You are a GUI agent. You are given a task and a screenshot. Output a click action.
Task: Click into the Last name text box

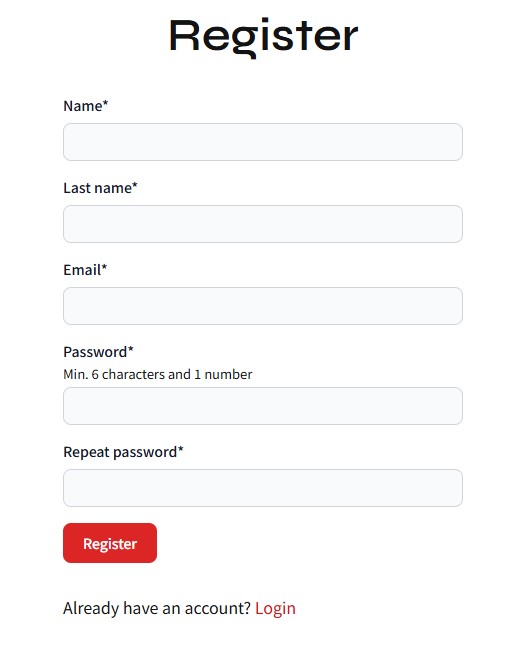coord(263,224)
